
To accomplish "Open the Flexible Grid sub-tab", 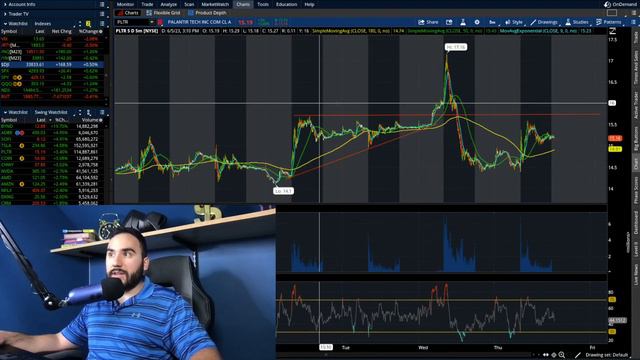I will pos(163,13).
